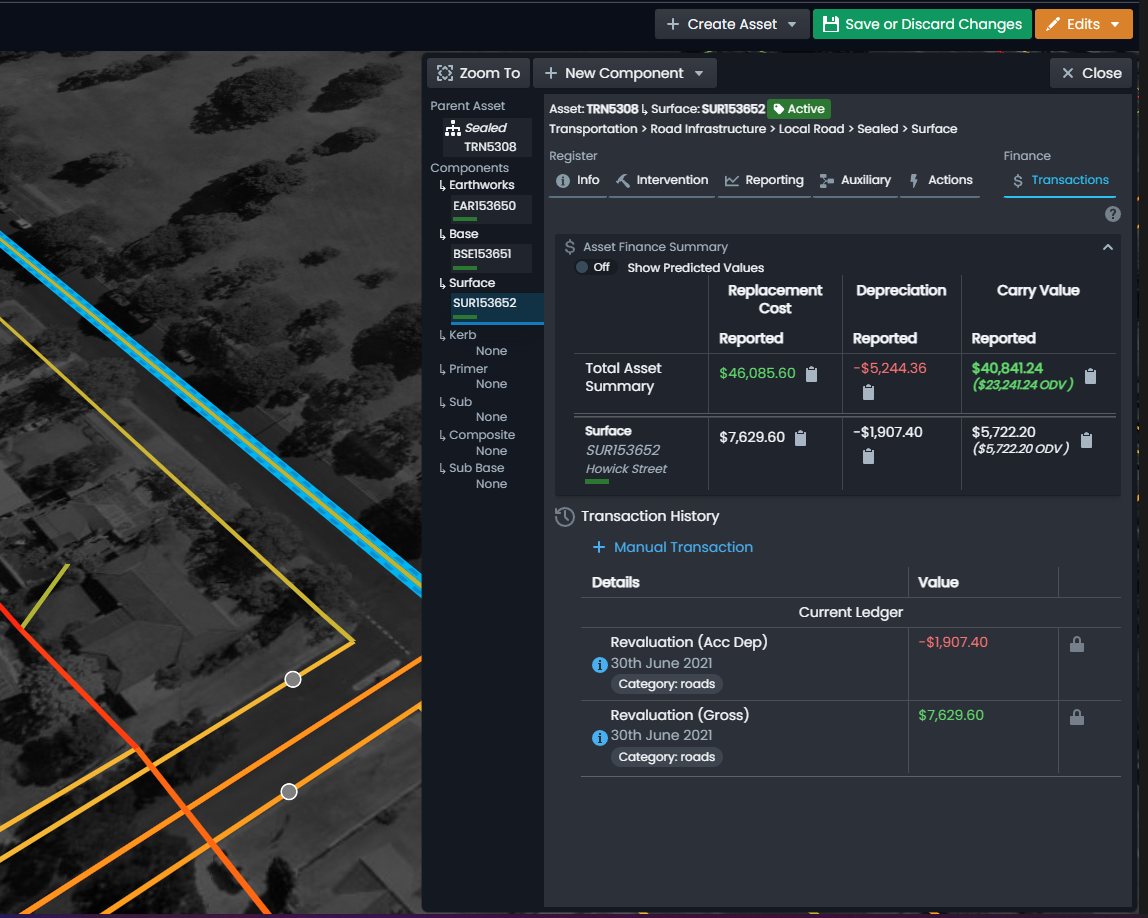Click the Zoom To button
This screenshot has width=1148, height=918.
[478, 73]
